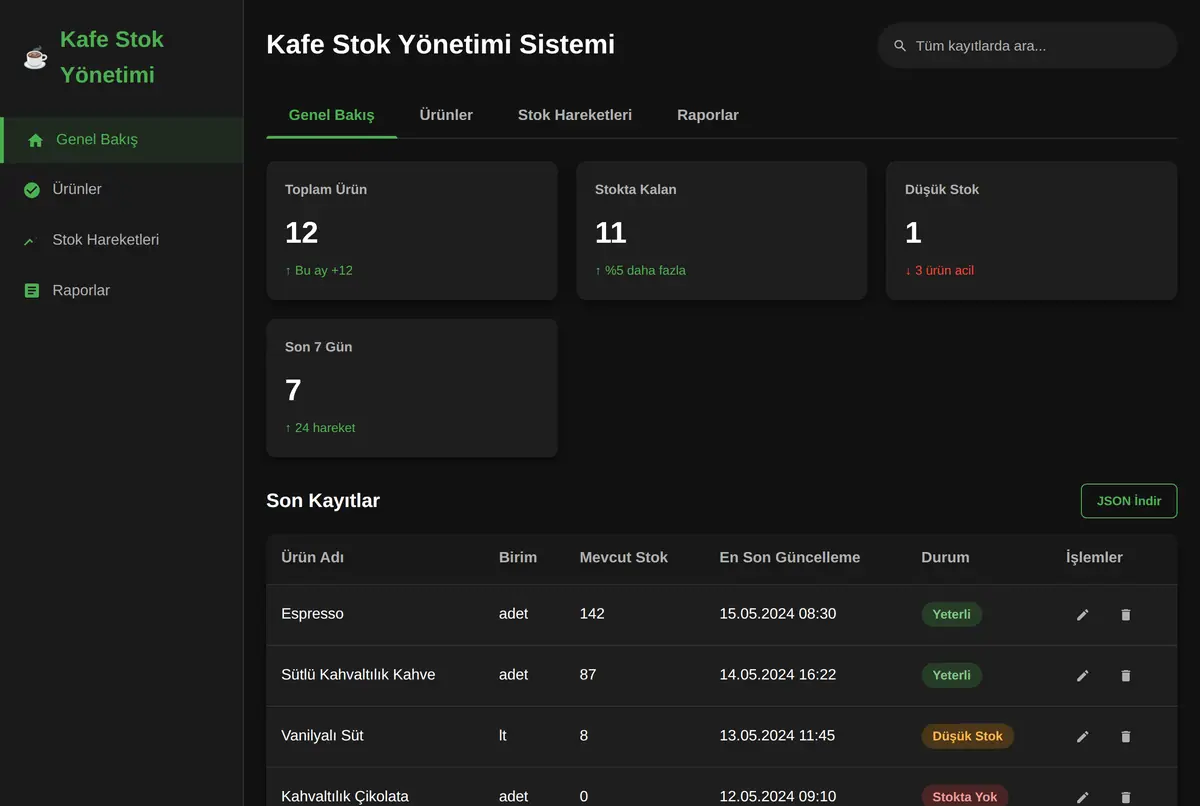Screen dimensions: 1200x806
Task: Click the En Son Güncelleme column header
Action: pyautogui.click(x=790, y=558)
